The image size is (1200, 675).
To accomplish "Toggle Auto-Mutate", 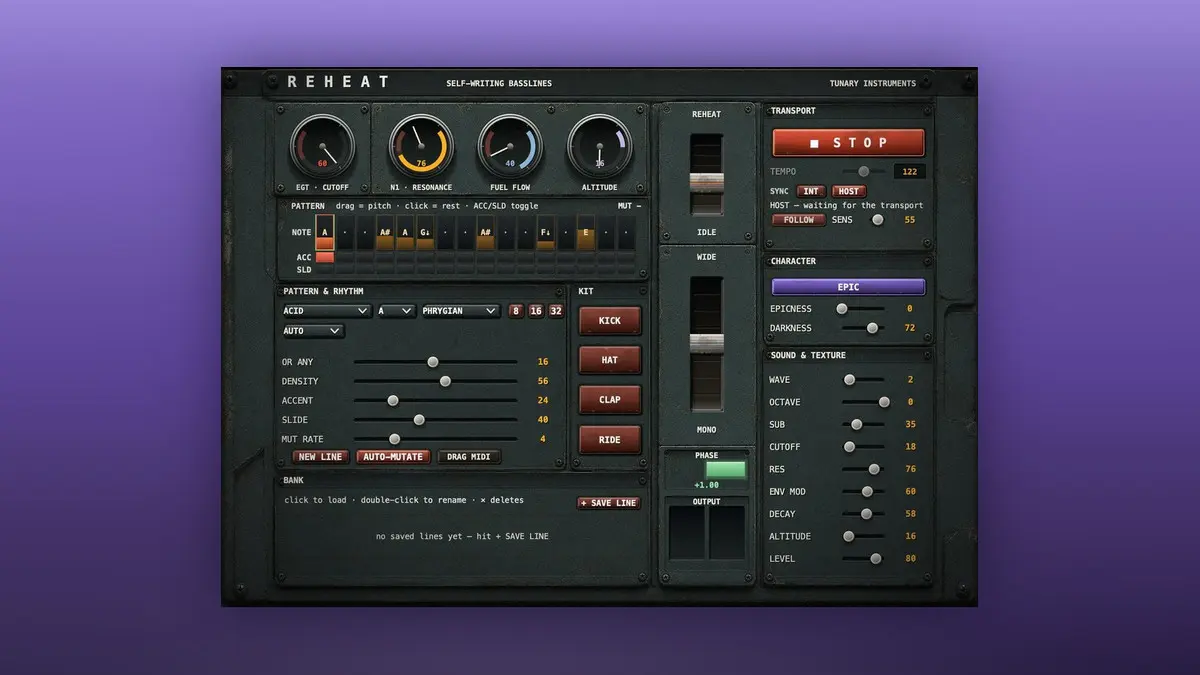I will (x=394, y=457).
